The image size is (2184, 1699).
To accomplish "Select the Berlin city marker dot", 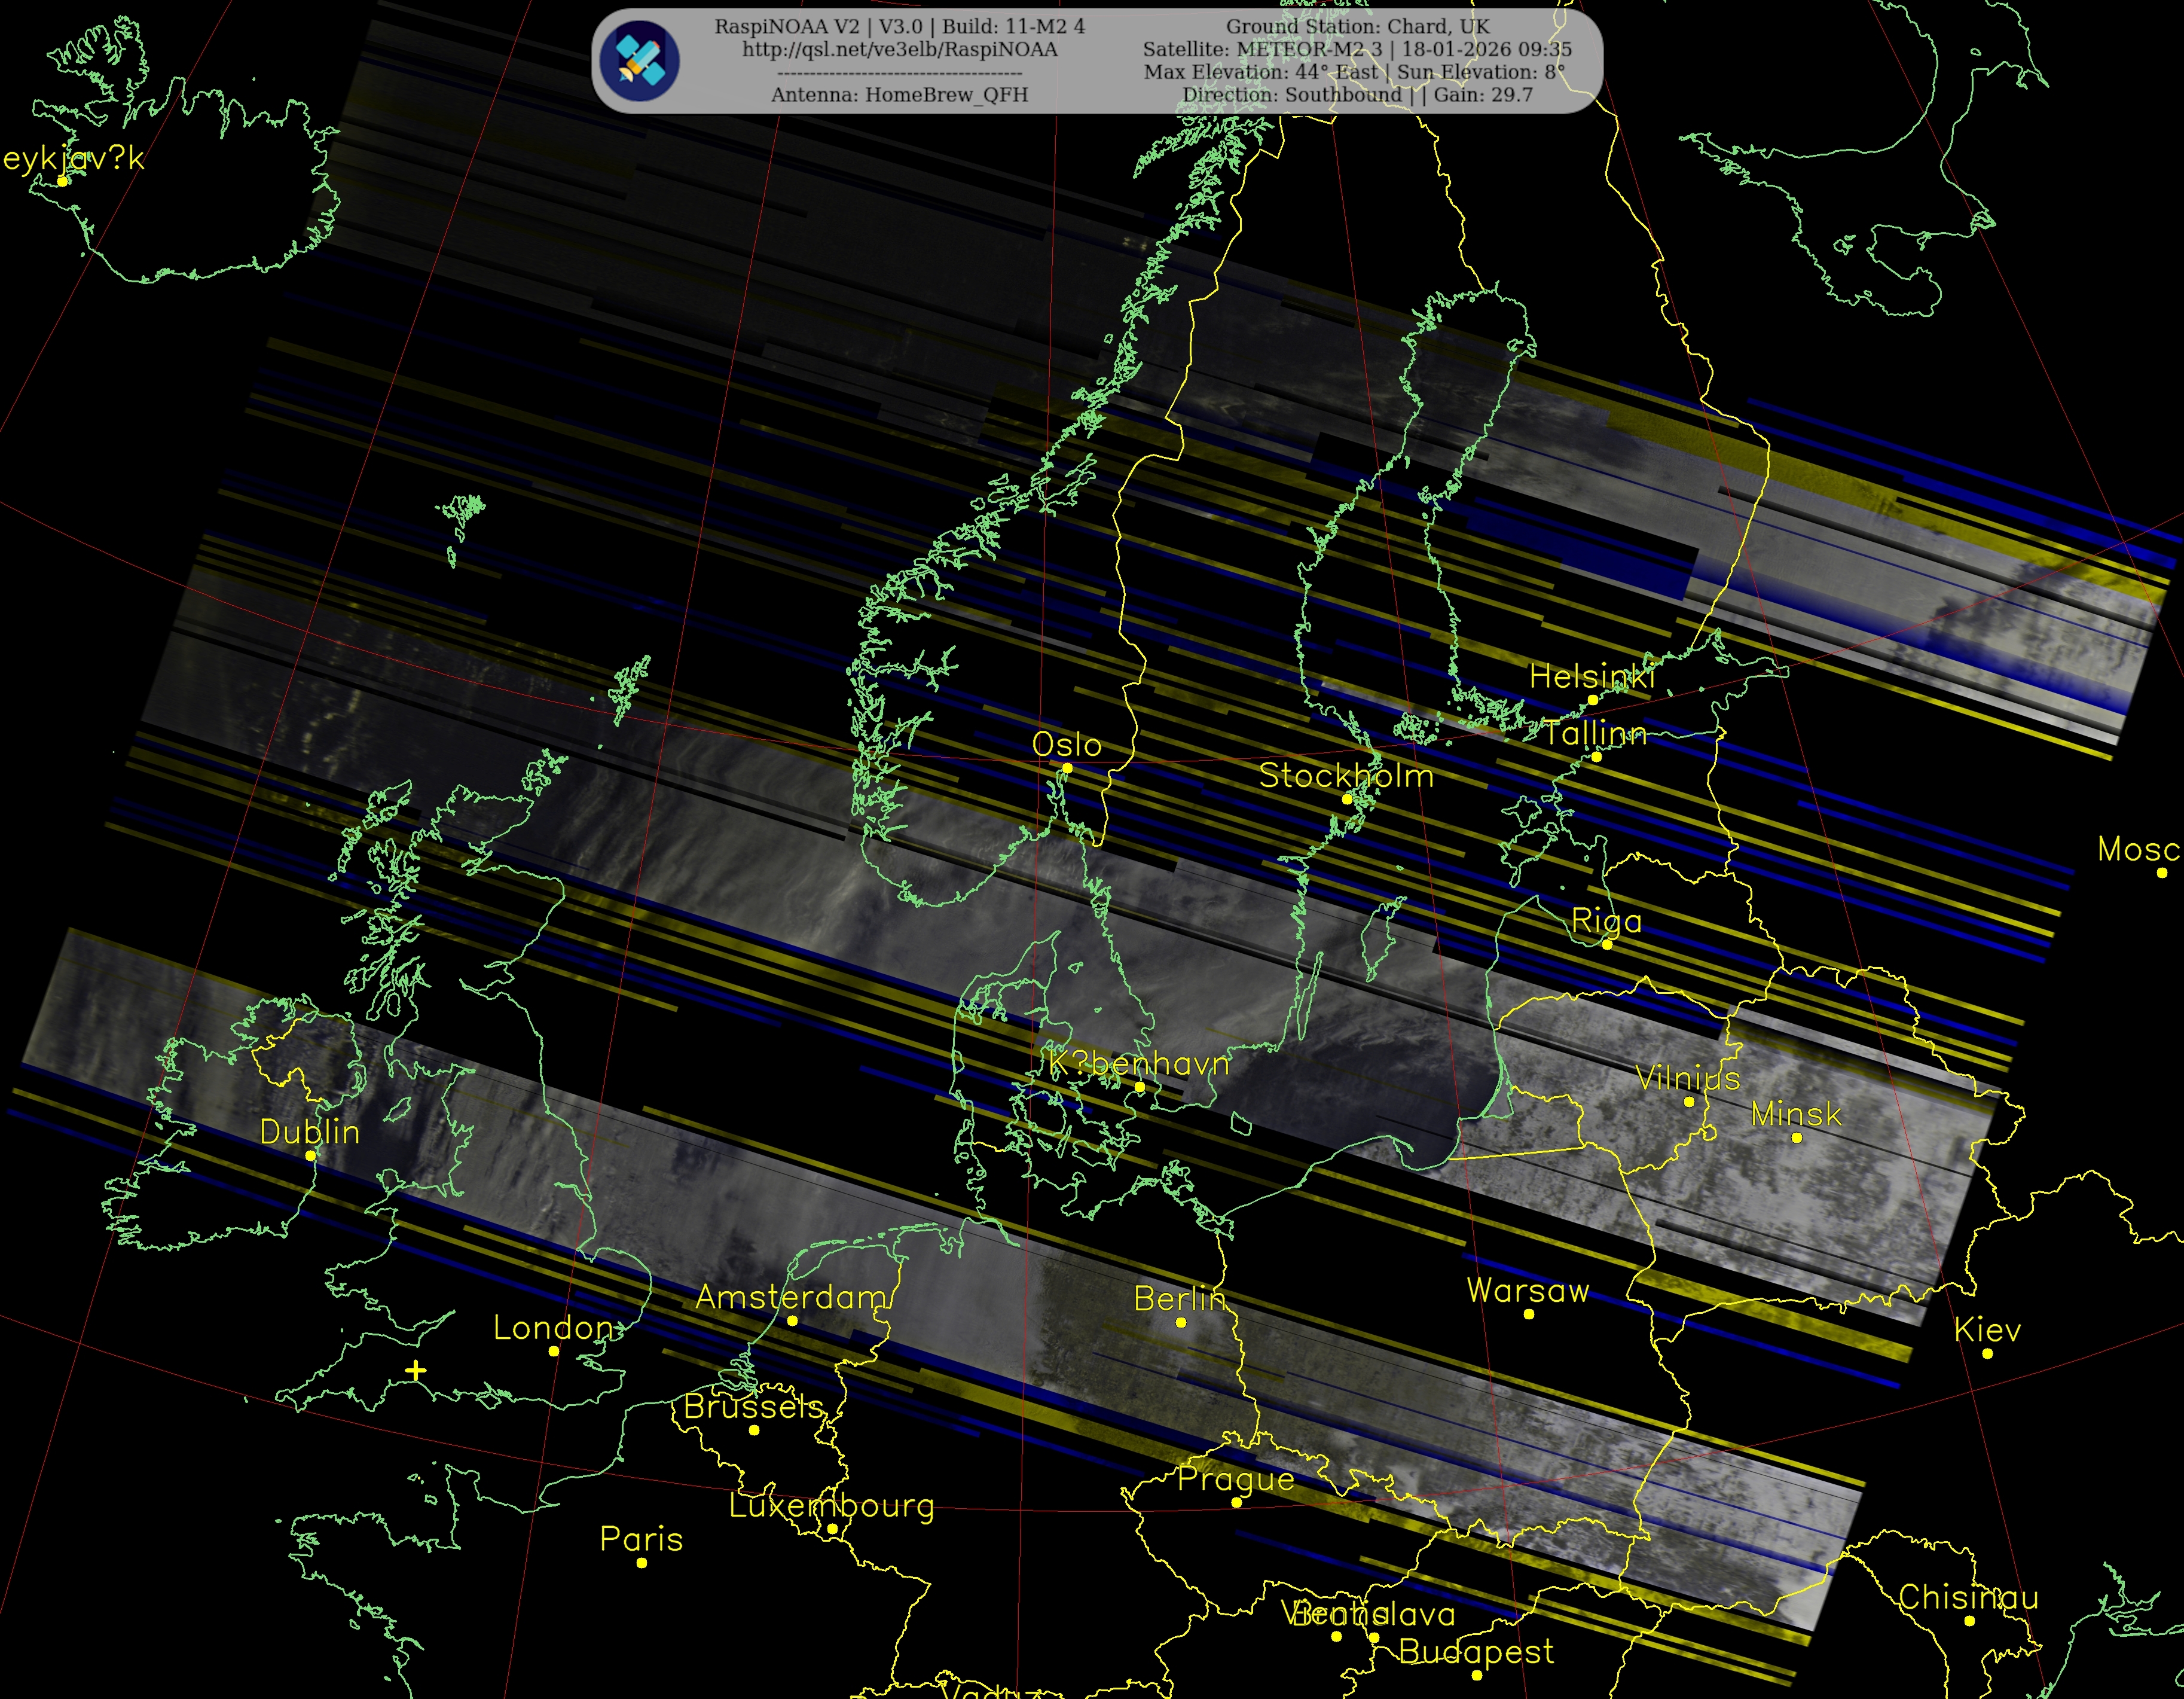I will tap(1181, 1322).
